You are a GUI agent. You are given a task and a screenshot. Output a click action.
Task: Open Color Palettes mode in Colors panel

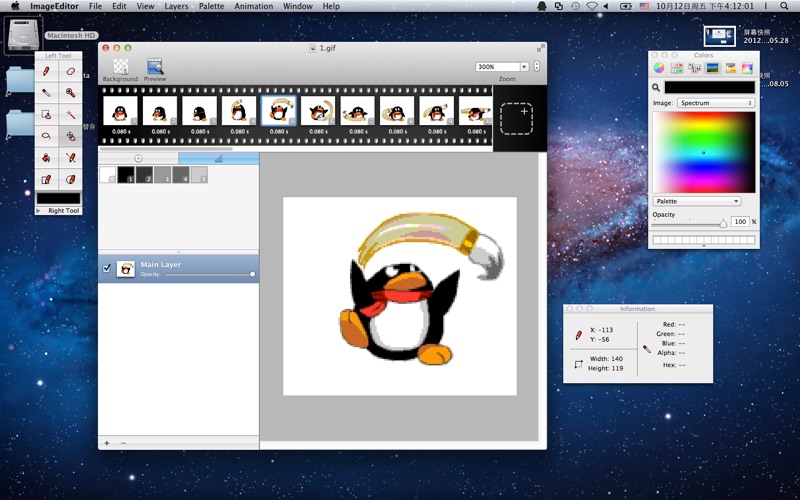click(x=695, y=68)
